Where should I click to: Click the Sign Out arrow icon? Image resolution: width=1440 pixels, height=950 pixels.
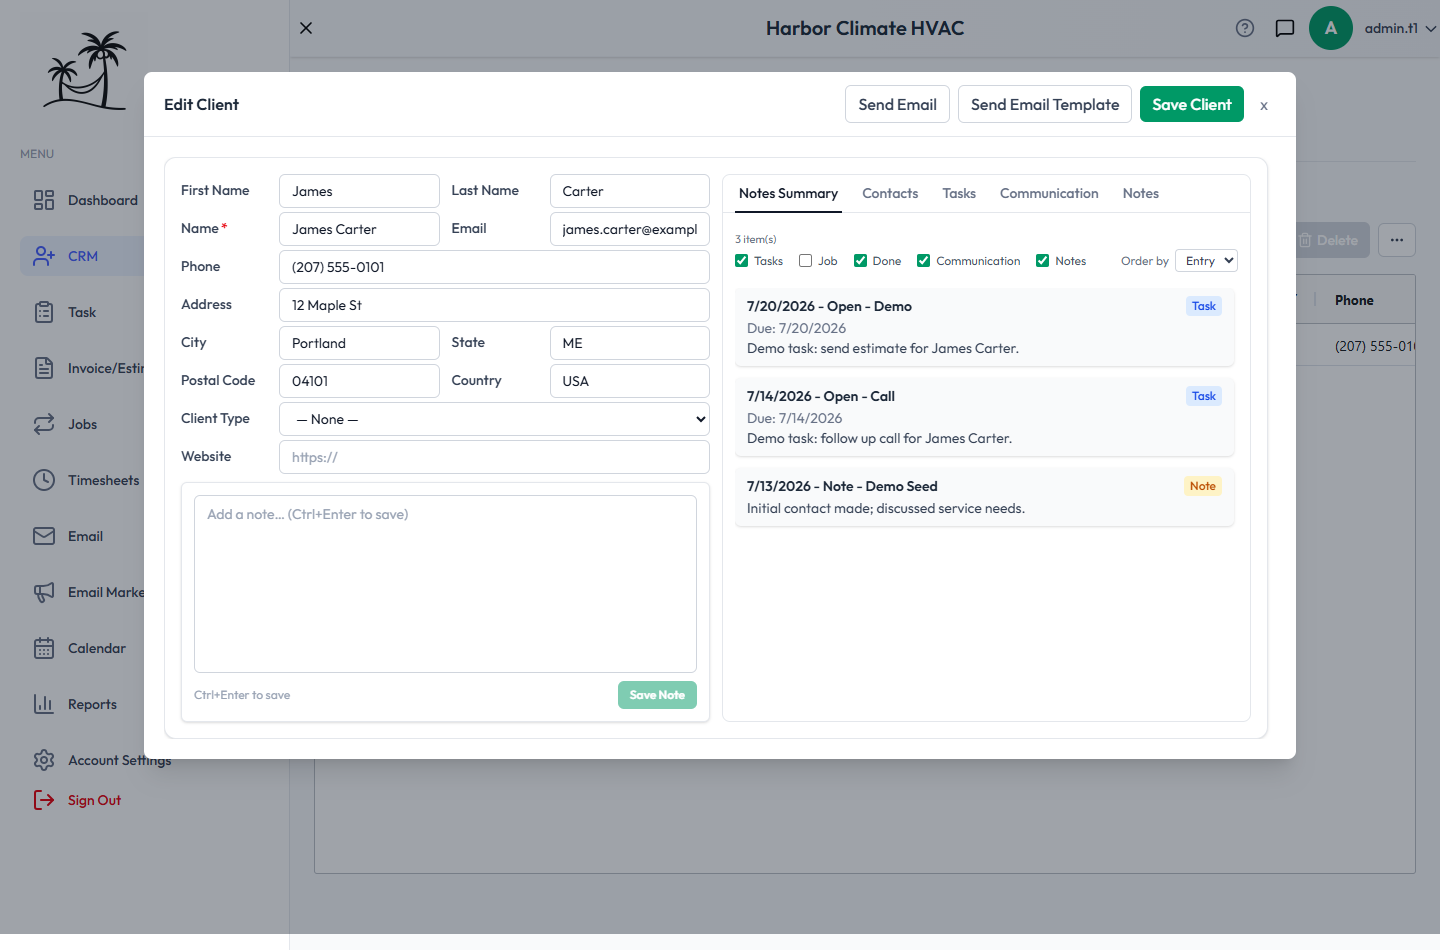point(44,800)
